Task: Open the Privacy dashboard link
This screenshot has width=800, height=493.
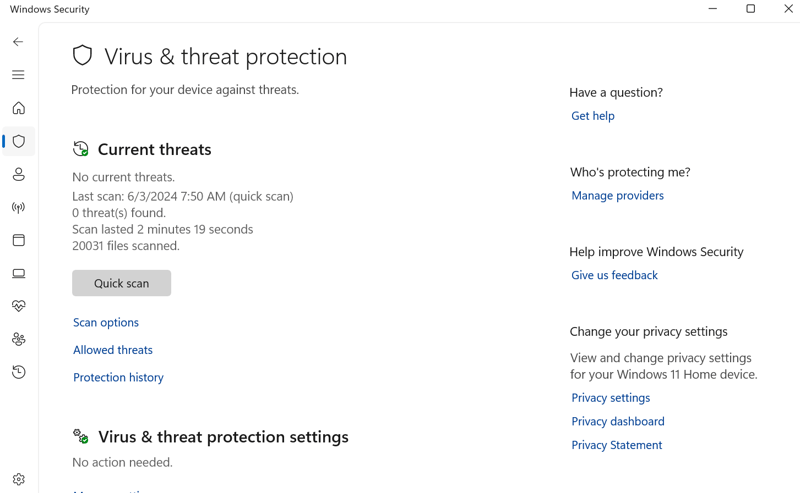Action: tap(618, 422)
